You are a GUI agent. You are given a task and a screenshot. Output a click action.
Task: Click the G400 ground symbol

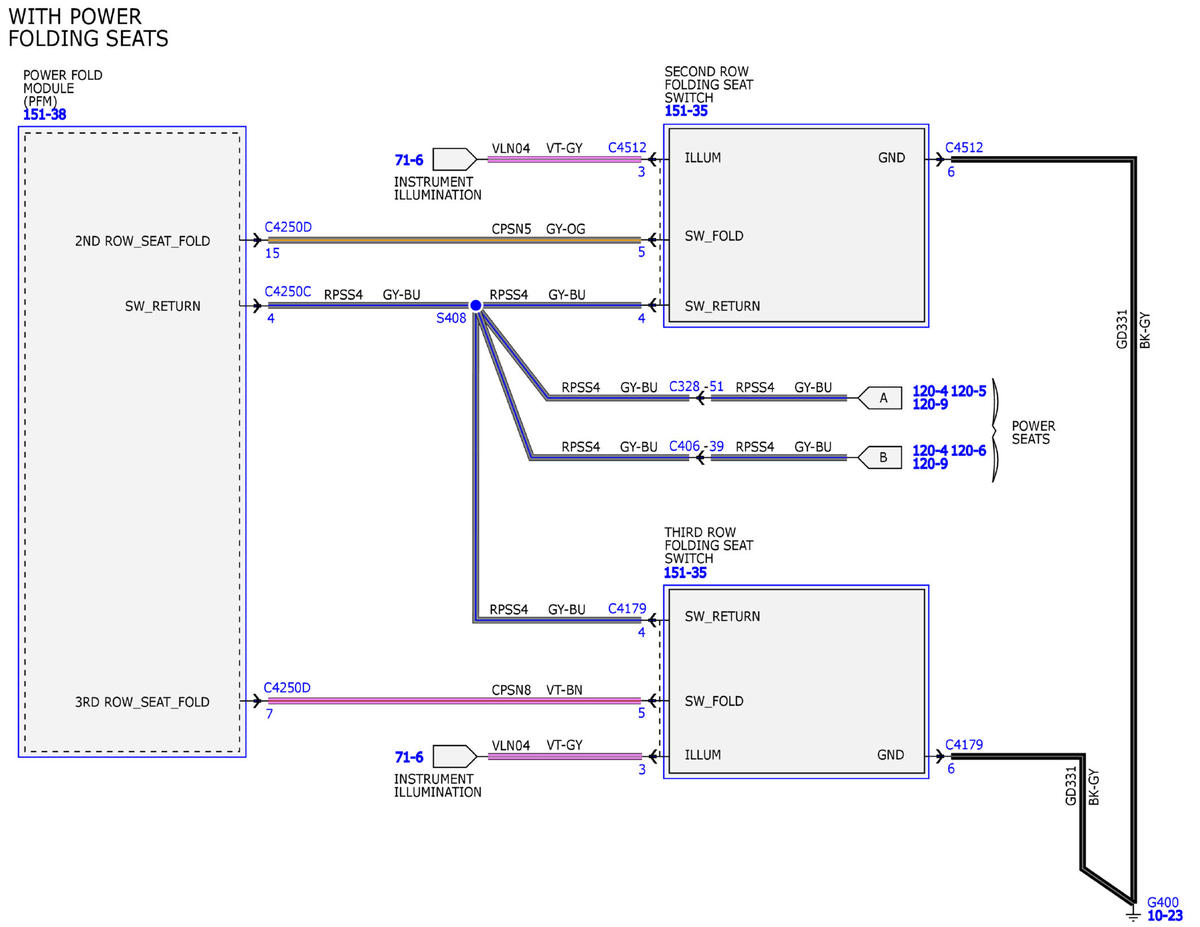point(1133,913)
